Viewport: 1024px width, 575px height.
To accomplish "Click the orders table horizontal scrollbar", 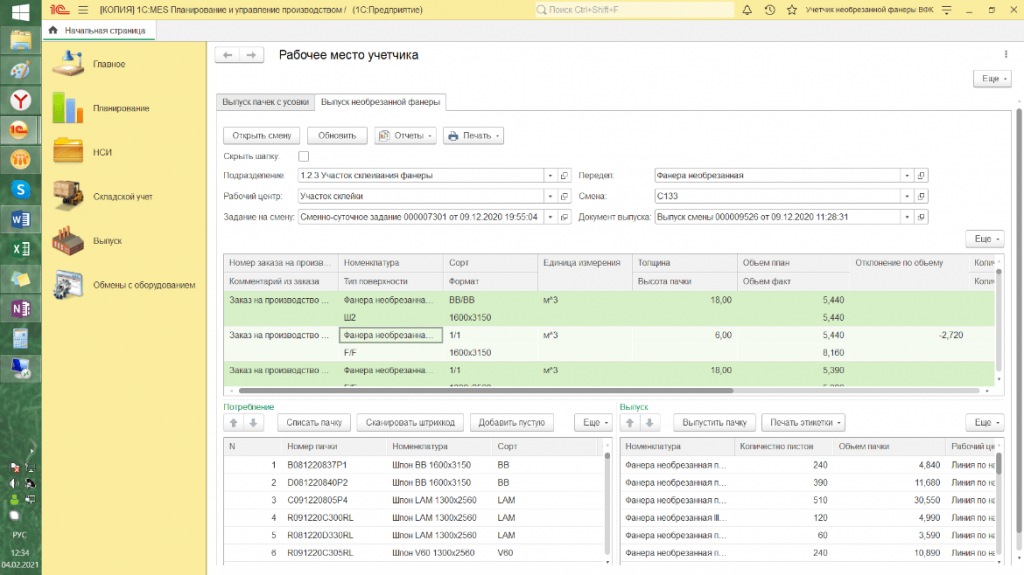I will point(485,391).
